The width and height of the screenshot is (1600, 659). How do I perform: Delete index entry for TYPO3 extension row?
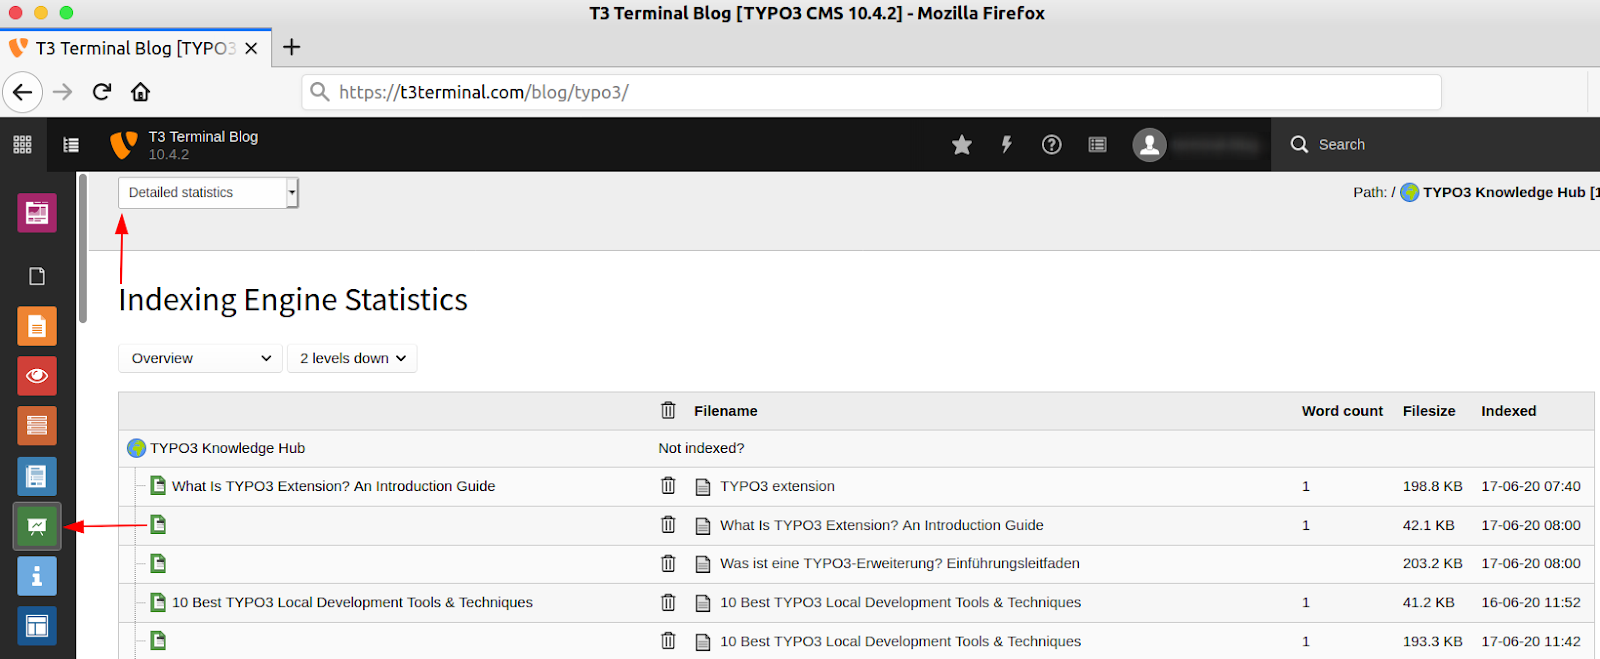[668, 486]
